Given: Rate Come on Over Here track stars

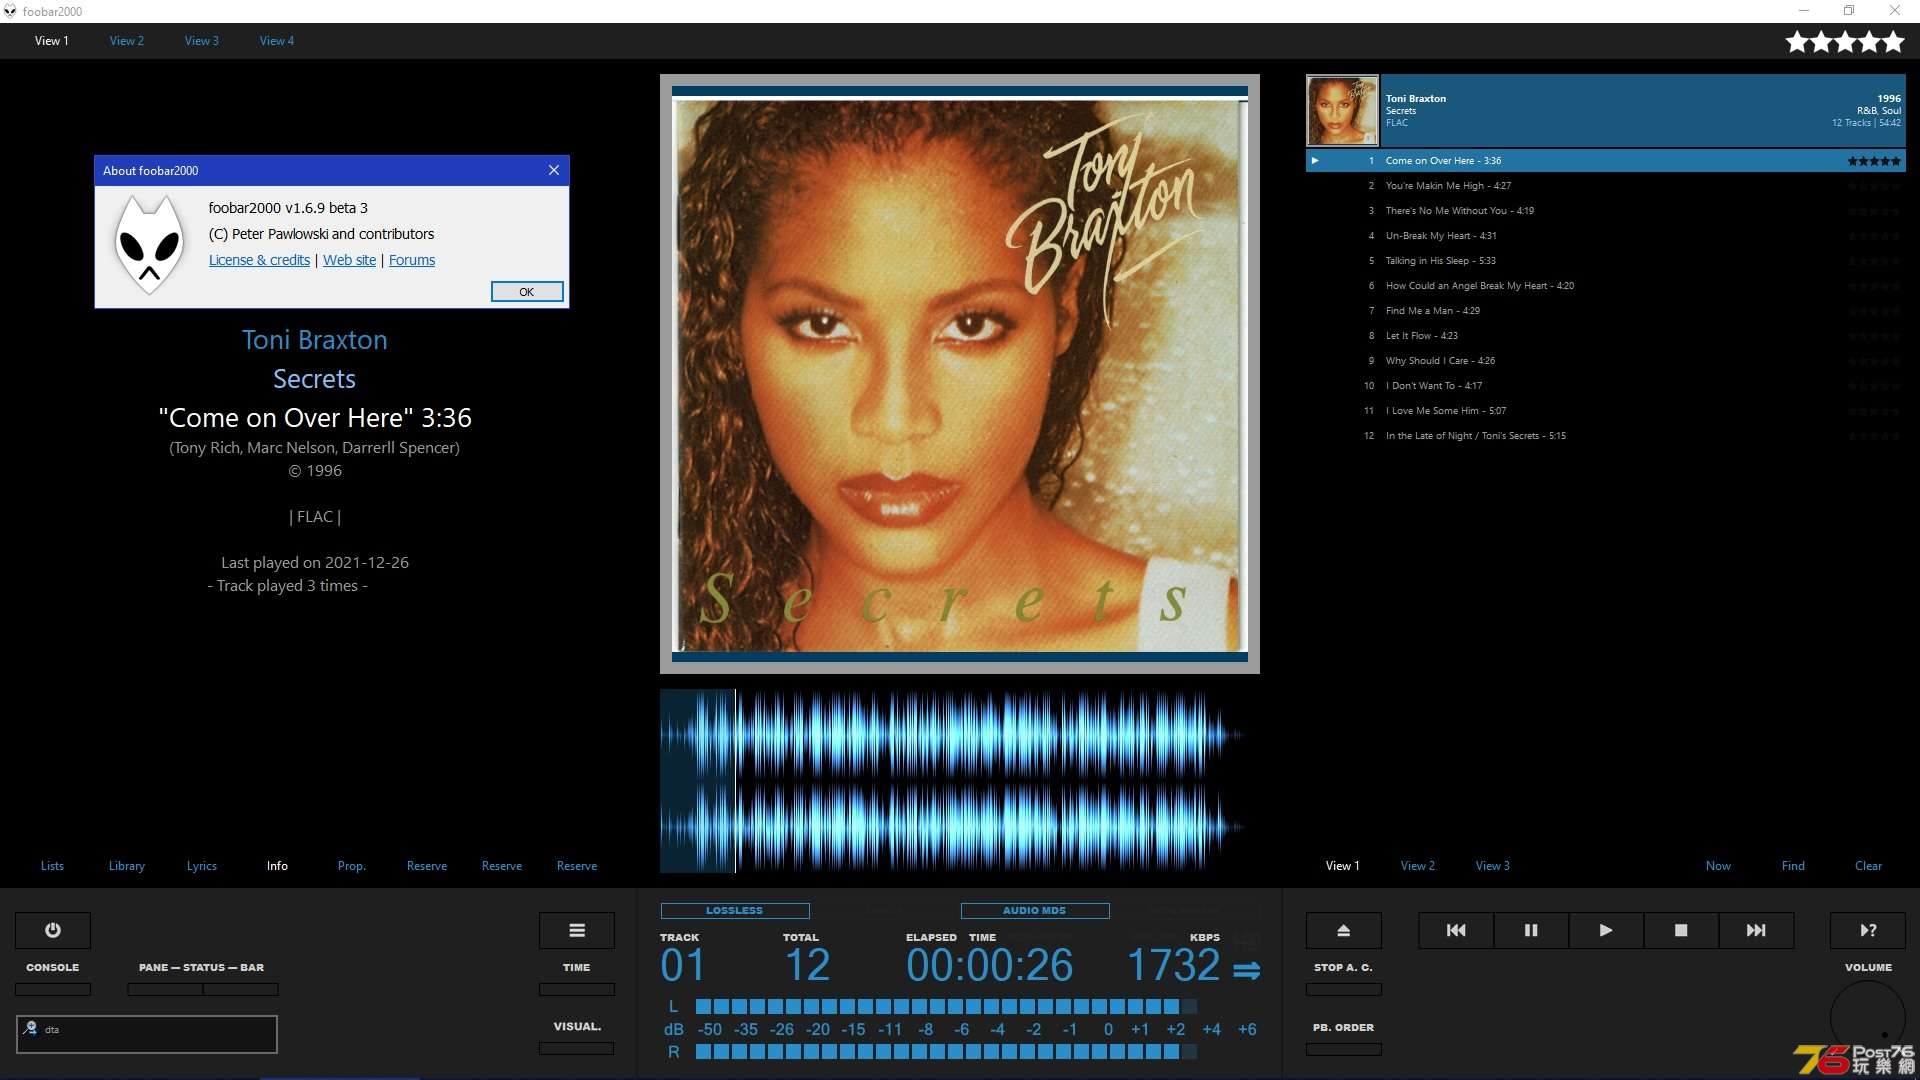Looking at the screenshot, I should (1874, 161).
